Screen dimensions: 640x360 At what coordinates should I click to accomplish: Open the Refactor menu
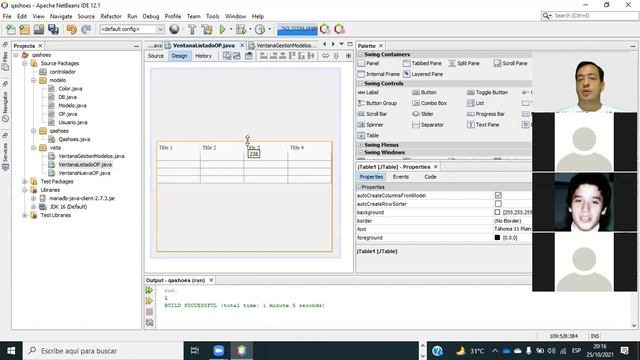[x=111, y=16]
